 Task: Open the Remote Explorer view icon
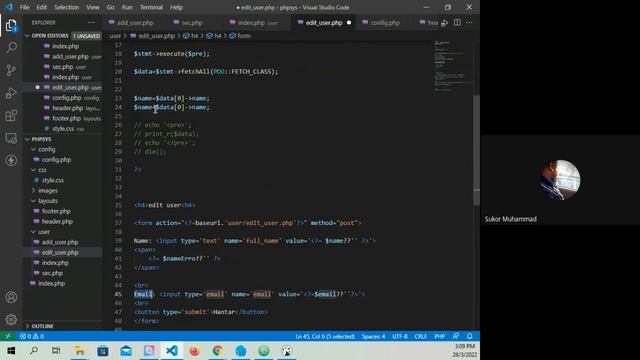[x=11, y=138]
